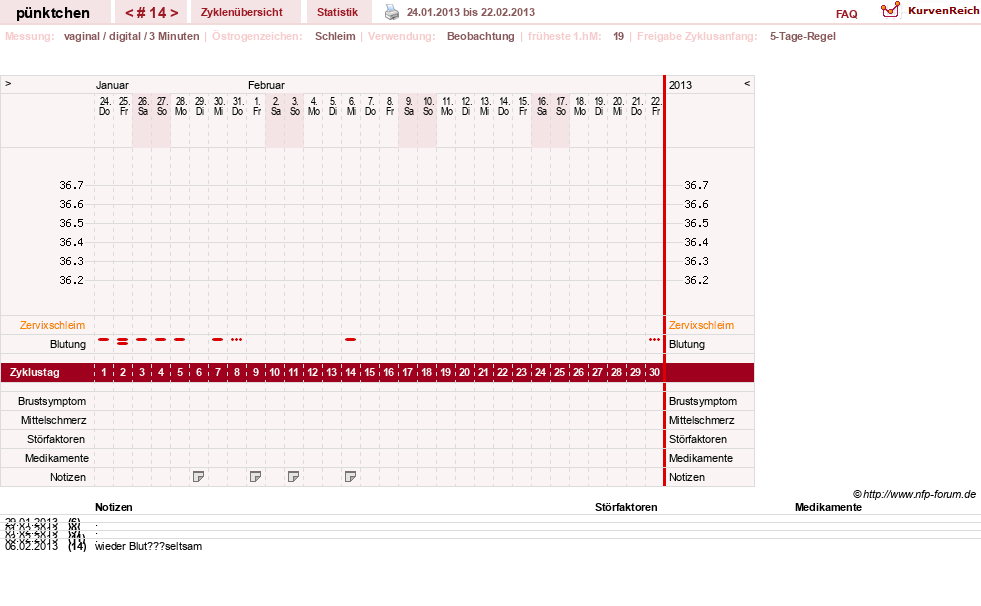Click the left Notizen row label
The image size is (981, 606).
(x=68, y=477)
